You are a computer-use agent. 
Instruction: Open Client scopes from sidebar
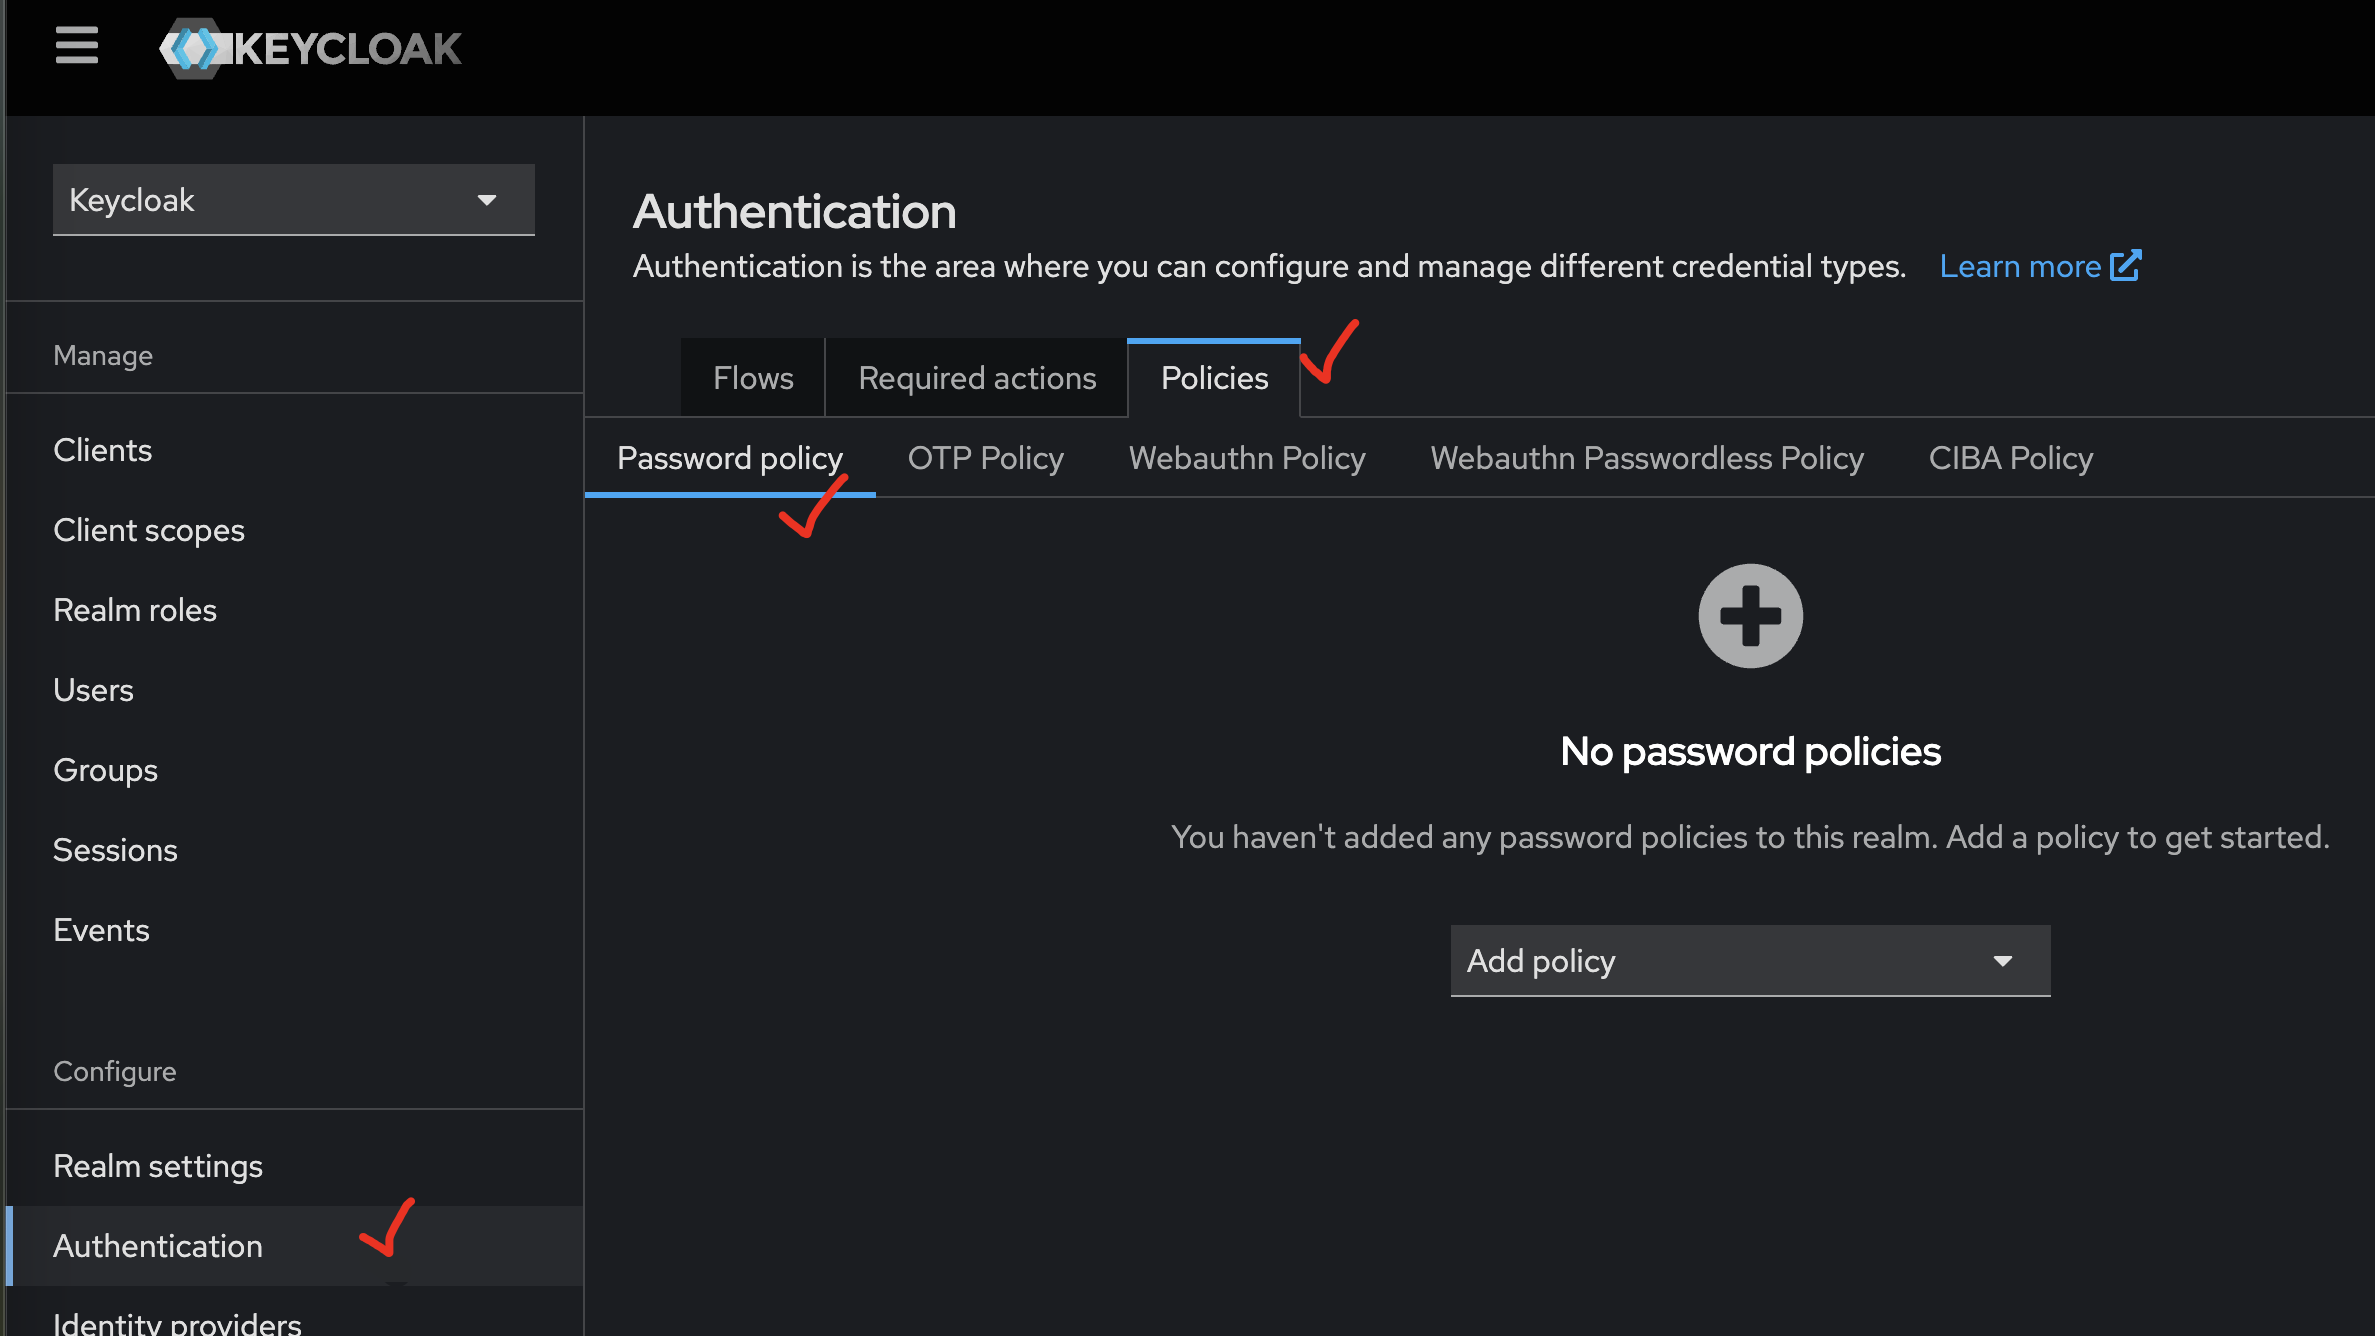[149, 530]
